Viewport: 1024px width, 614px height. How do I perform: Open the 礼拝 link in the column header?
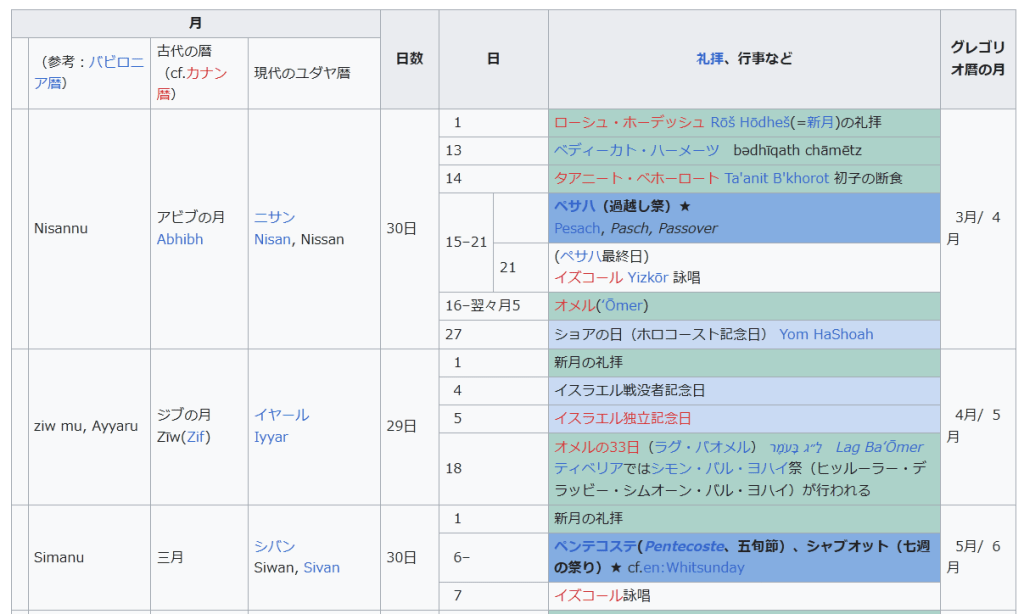(x=709, y=59)
